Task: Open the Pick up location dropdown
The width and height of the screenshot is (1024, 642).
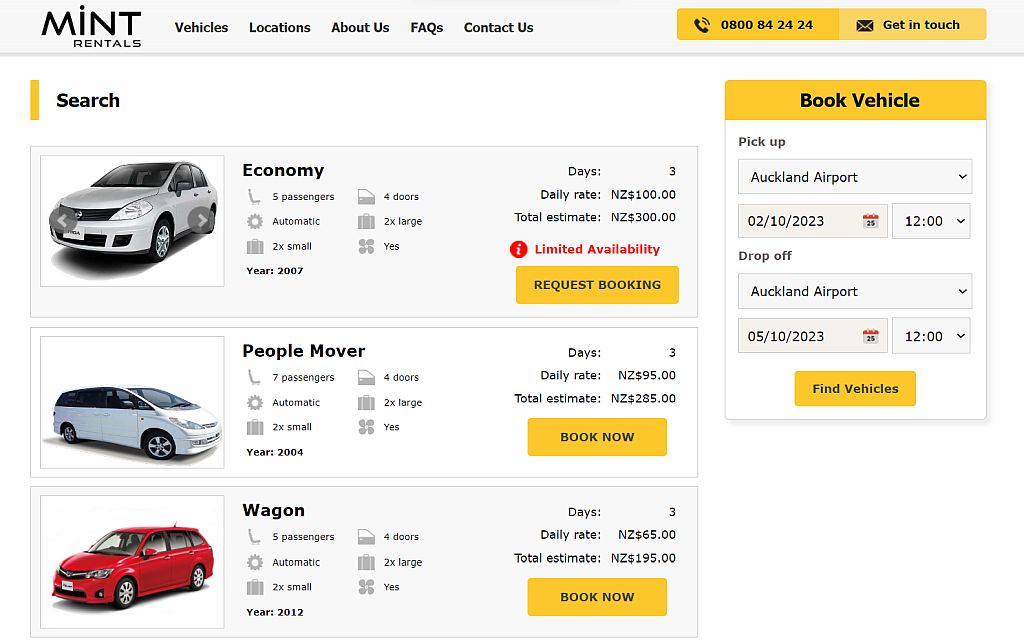Action: point(854,177)
